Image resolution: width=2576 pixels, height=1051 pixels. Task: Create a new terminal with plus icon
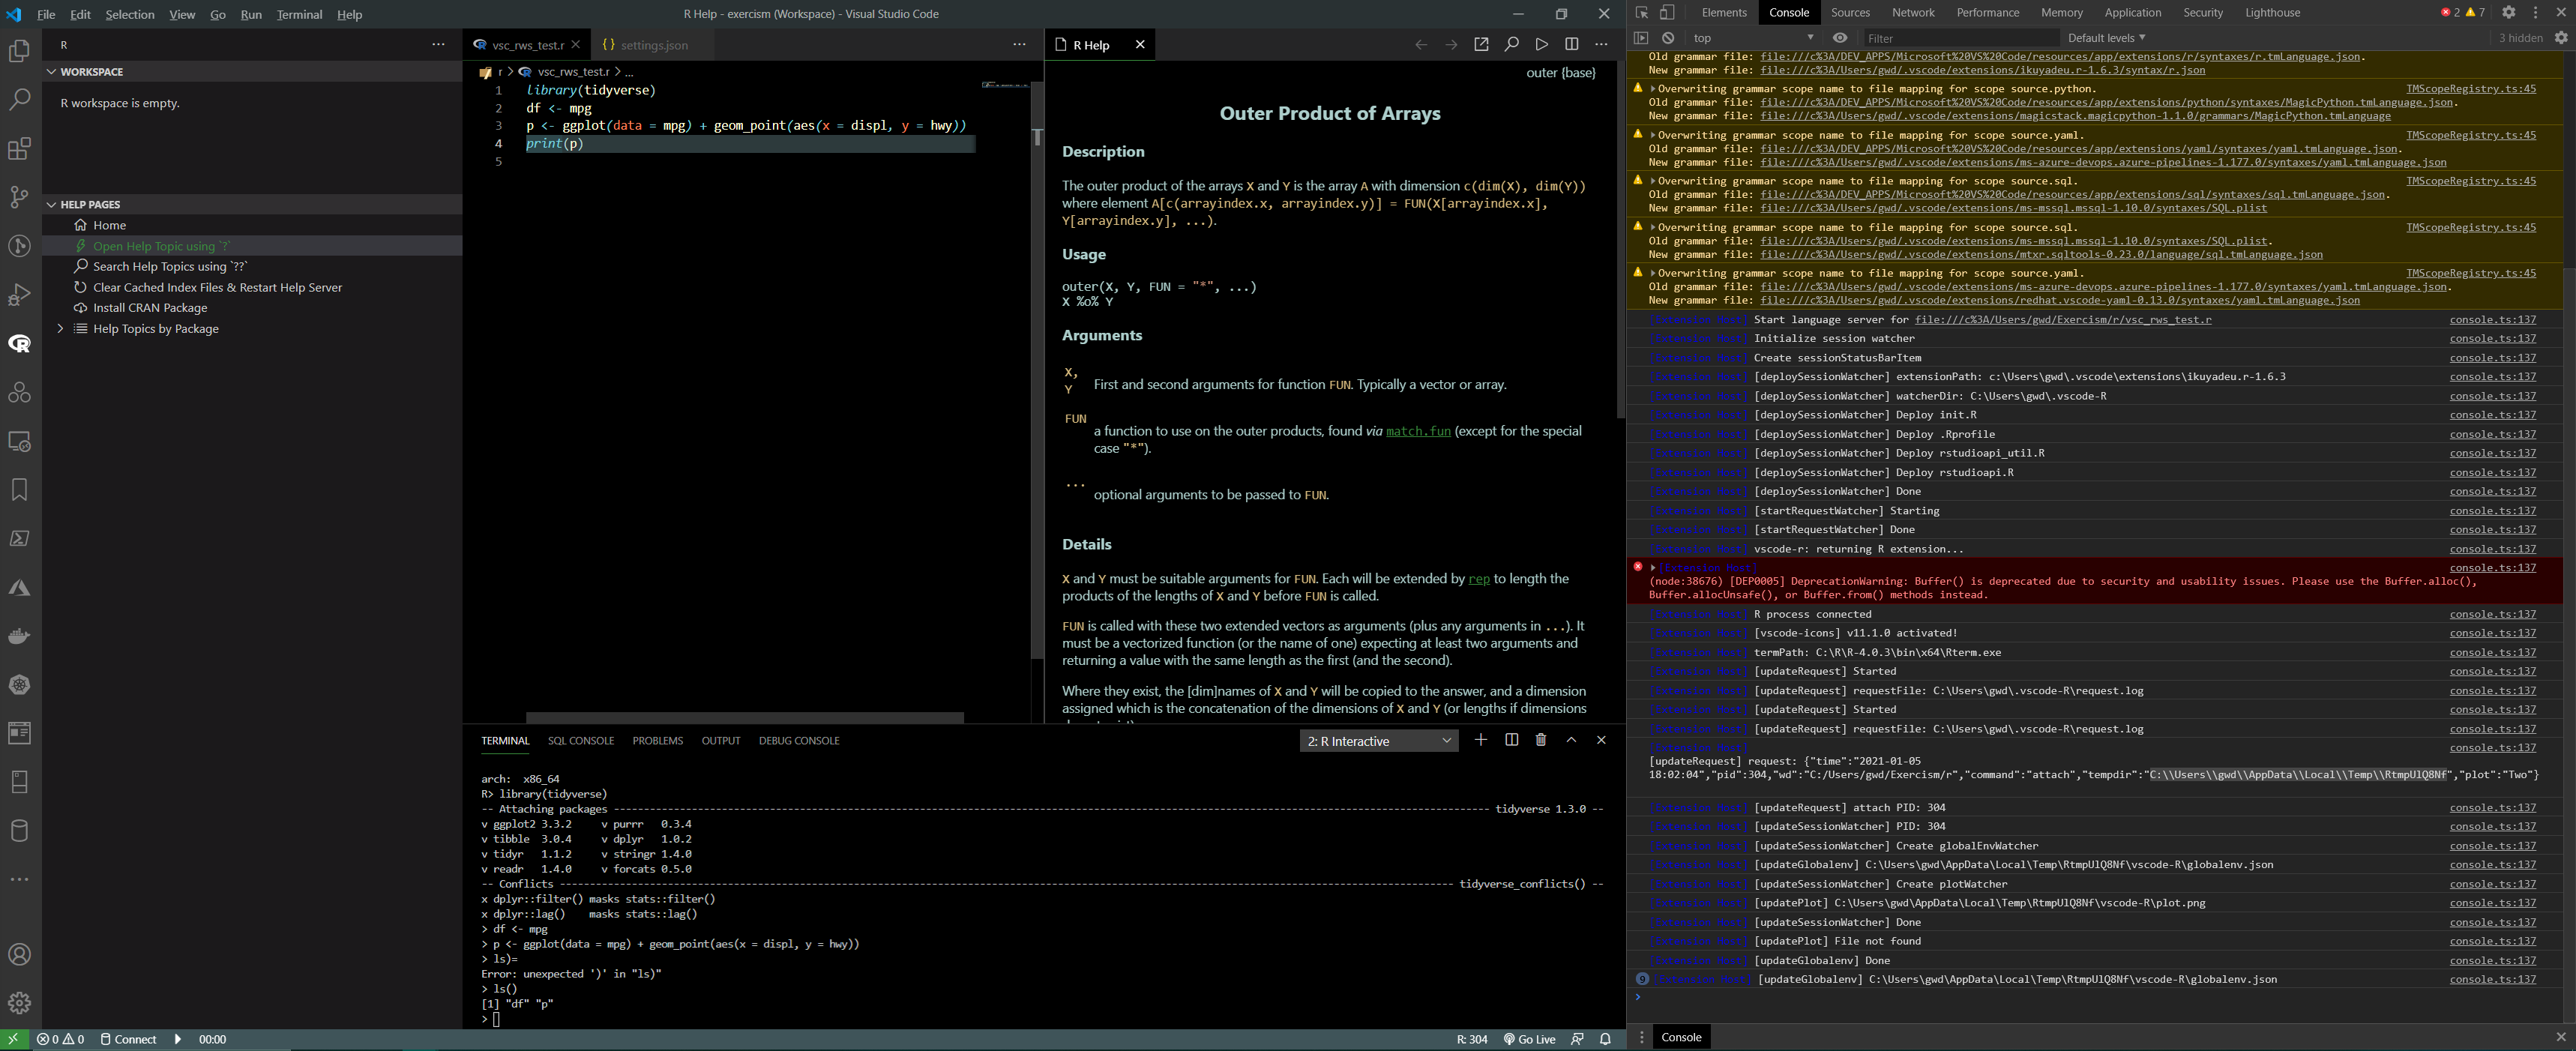1481,740
